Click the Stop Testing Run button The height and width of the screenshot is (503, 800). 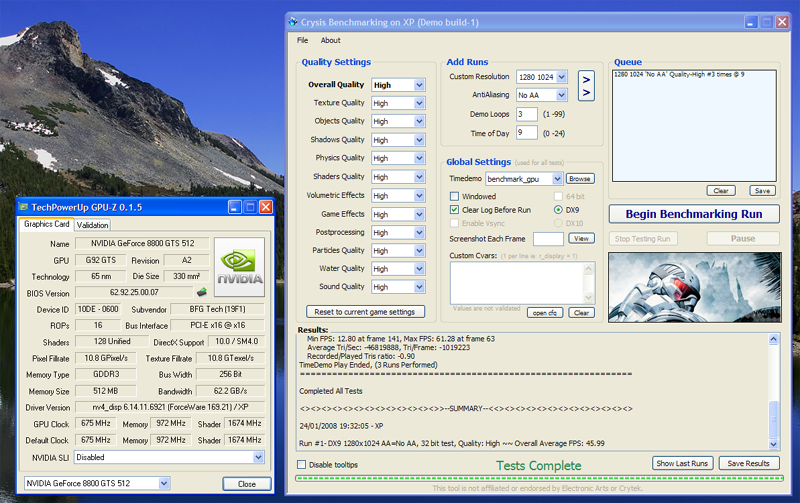pos(643,239)
